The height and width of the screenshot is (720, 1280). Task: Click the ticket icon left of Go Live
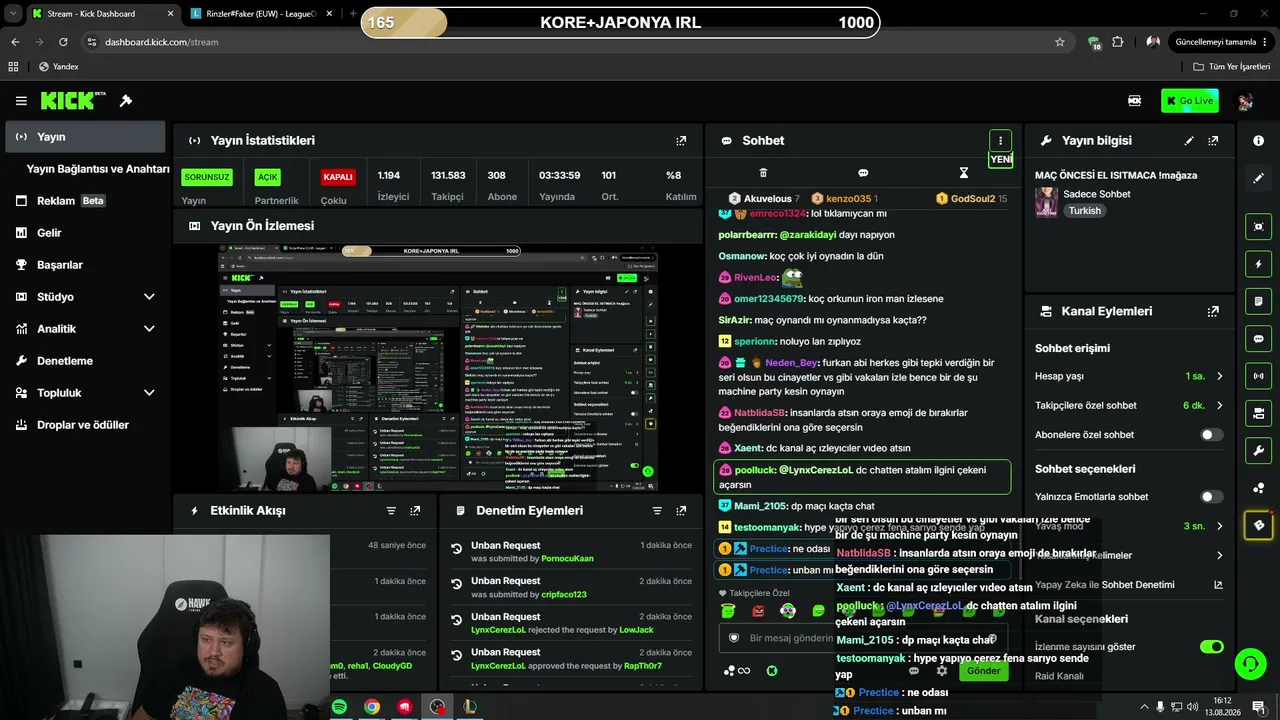pyautogui.click(x=1135, y=101)
